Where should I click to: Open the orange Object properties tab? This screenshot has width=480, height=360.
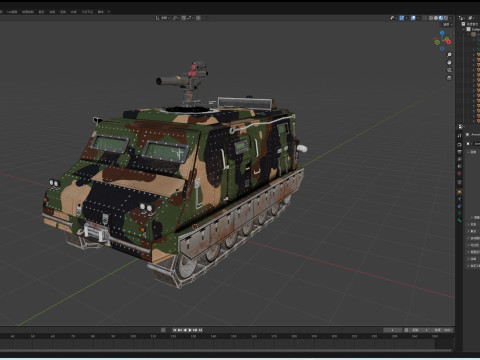[460, 192]
